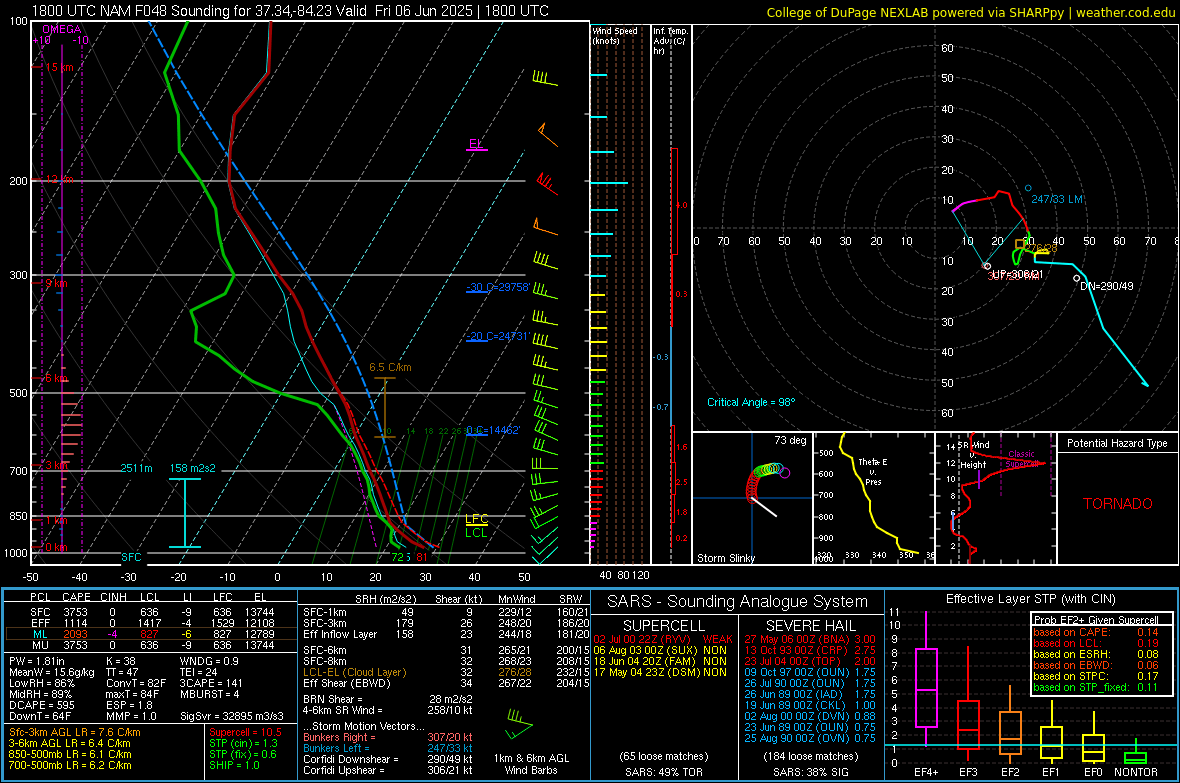Click the Eff Inflow Layer row
The height and width of the screenshot is (783, 1180).
pos(446,634)
